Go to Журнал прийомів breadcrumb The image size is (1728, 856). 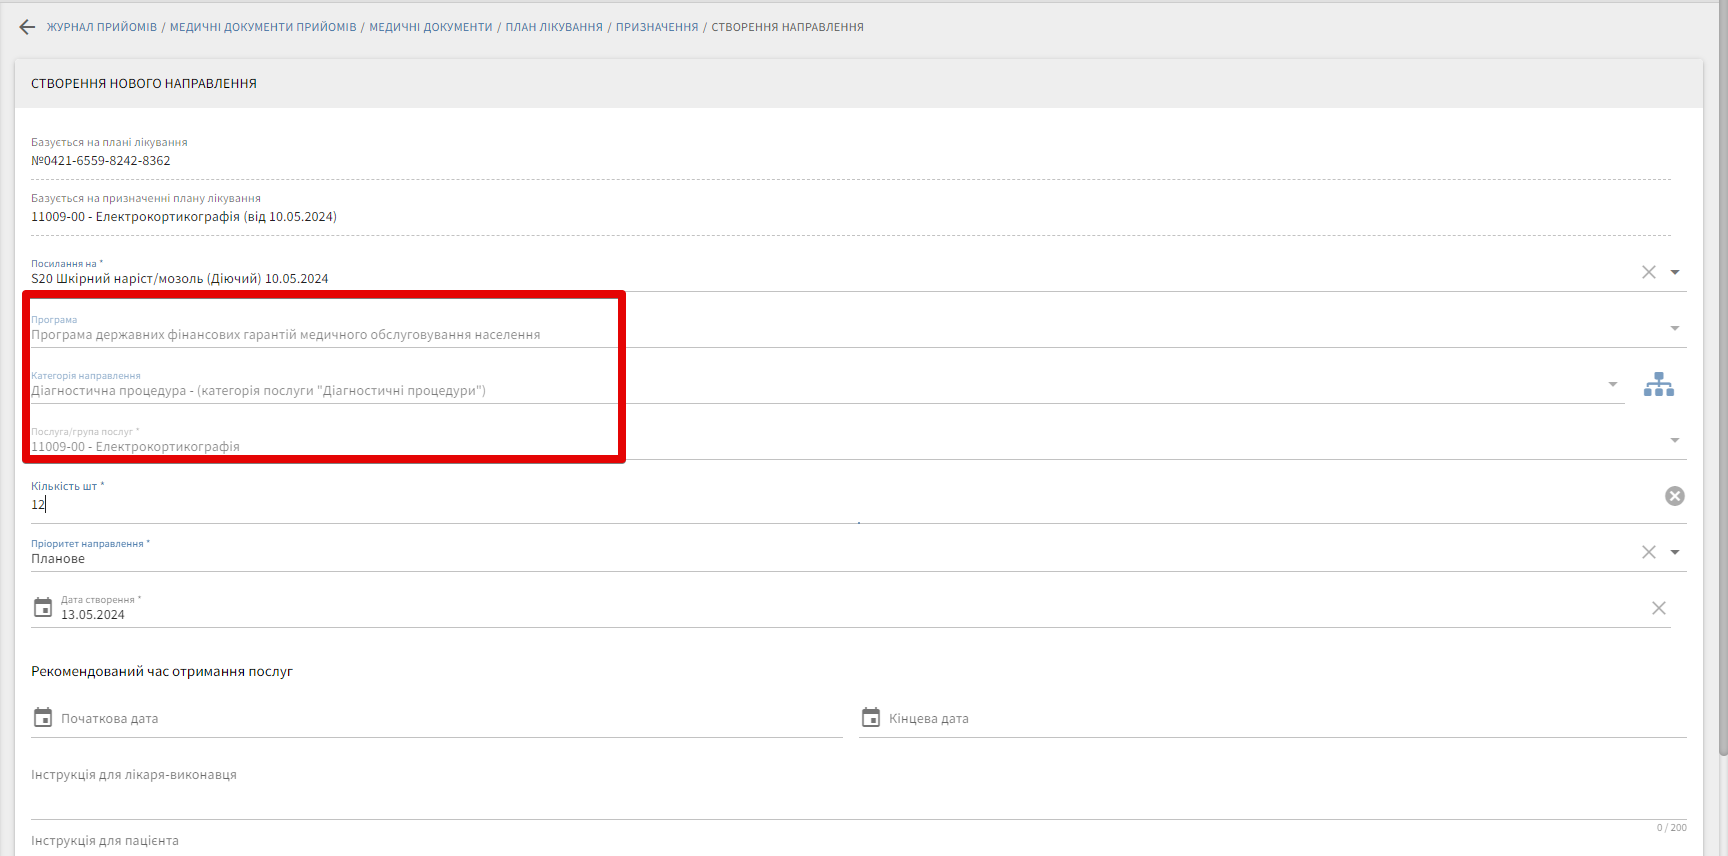click(102, 27)
